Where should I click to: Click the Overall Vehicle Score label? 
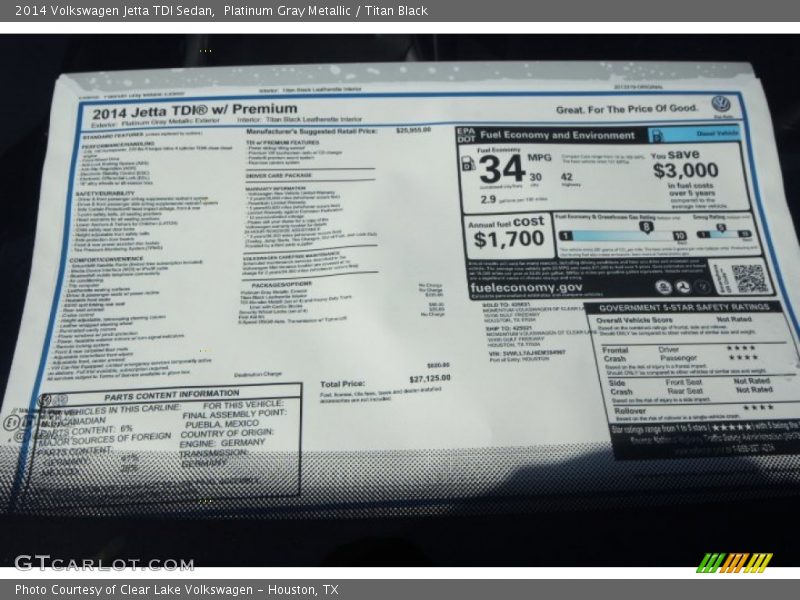[x=634, y=320]
